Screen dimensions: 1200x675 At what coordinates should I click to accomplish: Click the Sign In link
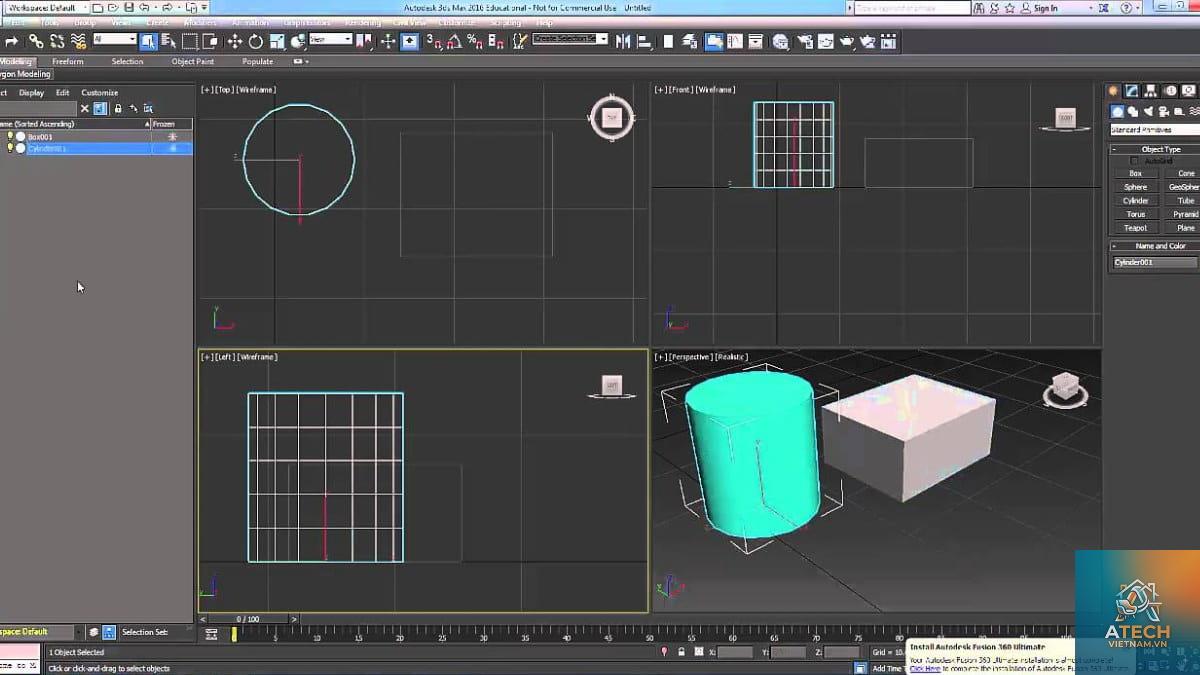click(1046, 8)
